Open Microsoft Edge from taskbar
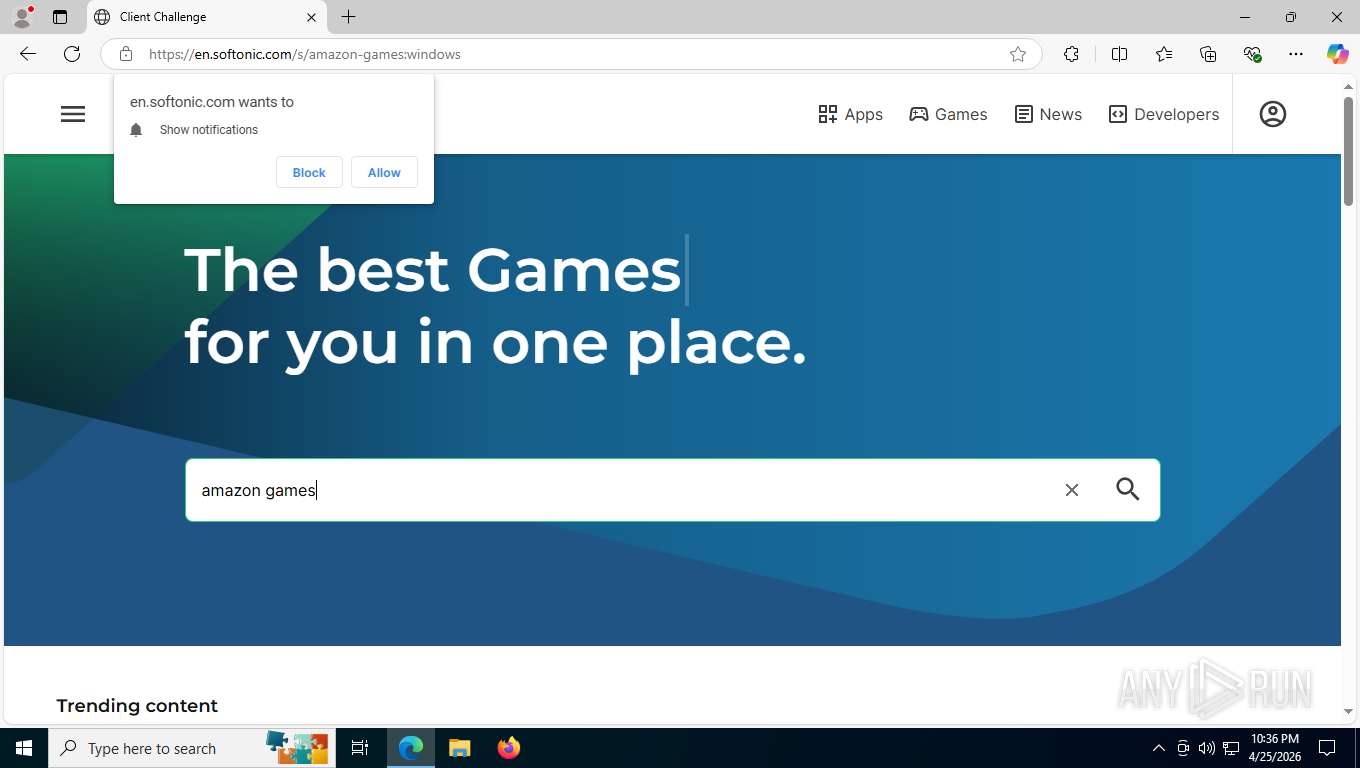 coord(411,748)
